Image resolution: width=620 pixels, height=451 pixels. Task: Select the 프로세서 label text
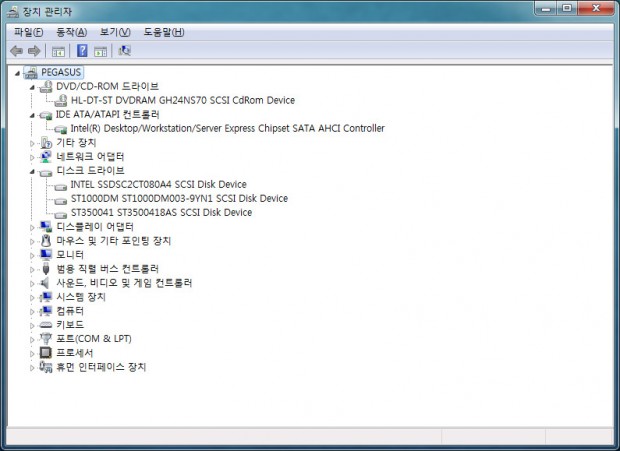point(74,353)
